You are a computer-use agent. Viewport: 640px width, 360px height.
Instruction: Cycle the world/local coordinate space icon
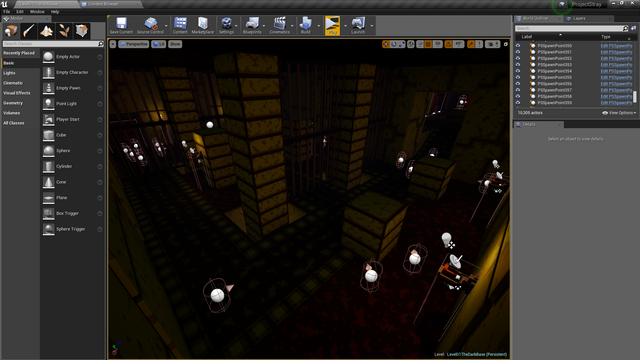point(411,44)
